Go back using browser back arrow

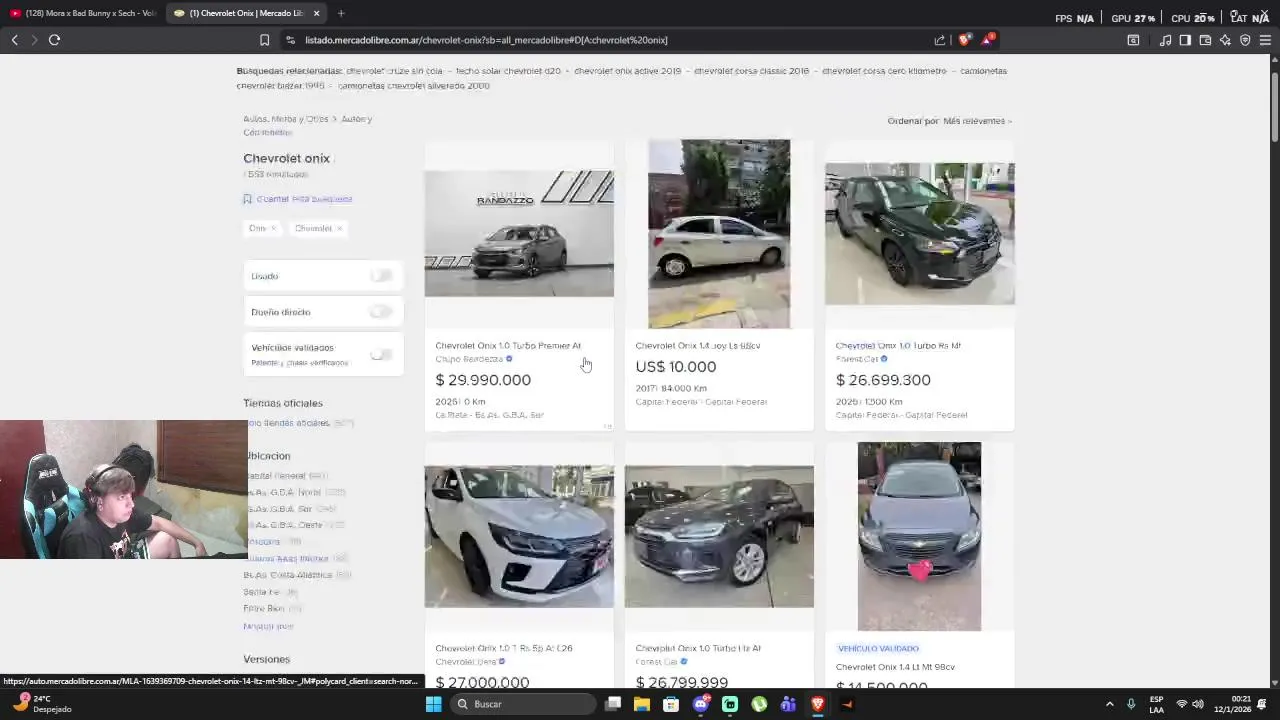(14, 40)
